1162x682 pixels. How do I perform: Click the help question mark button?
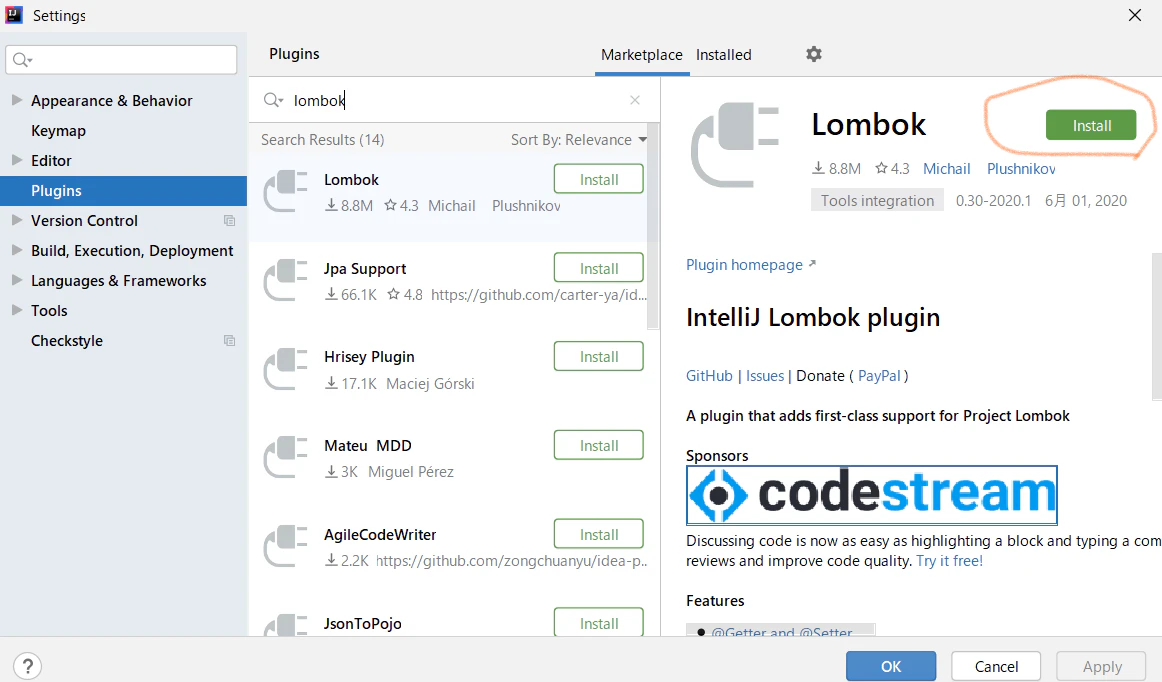coord(27,665)
